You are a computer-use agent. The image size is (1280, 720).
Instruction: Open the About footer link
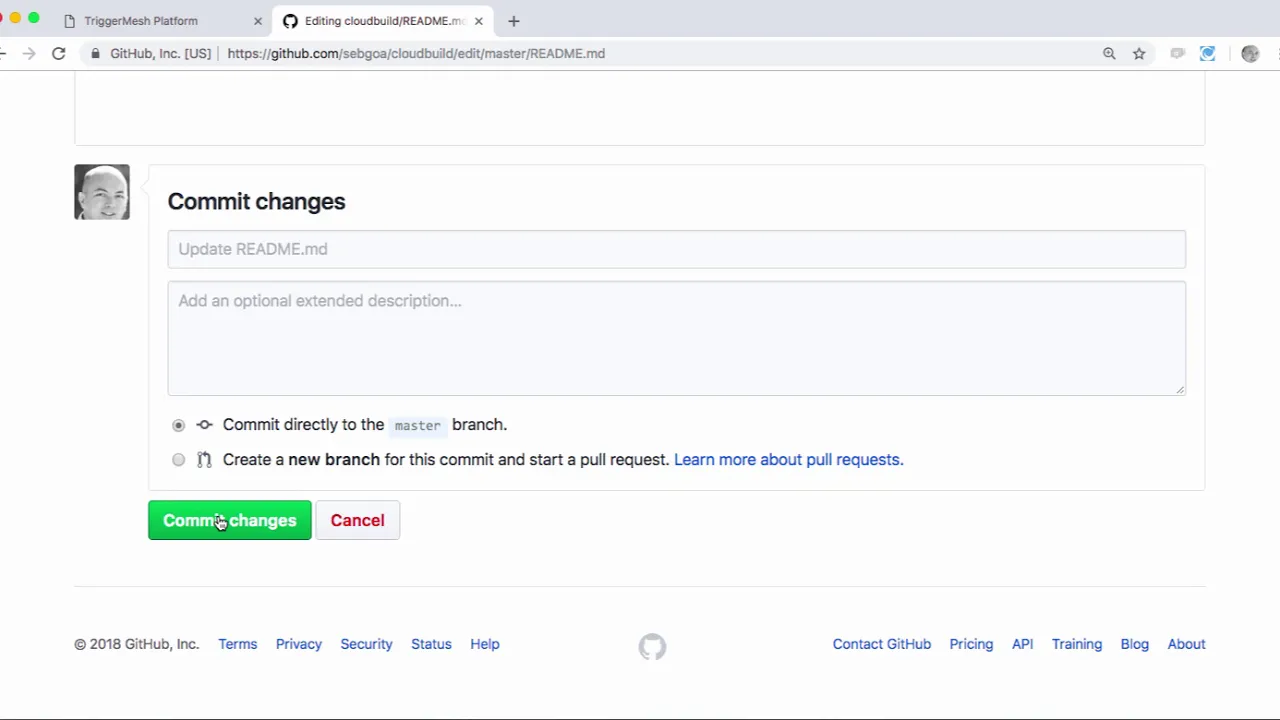(x=1187, y=644)
